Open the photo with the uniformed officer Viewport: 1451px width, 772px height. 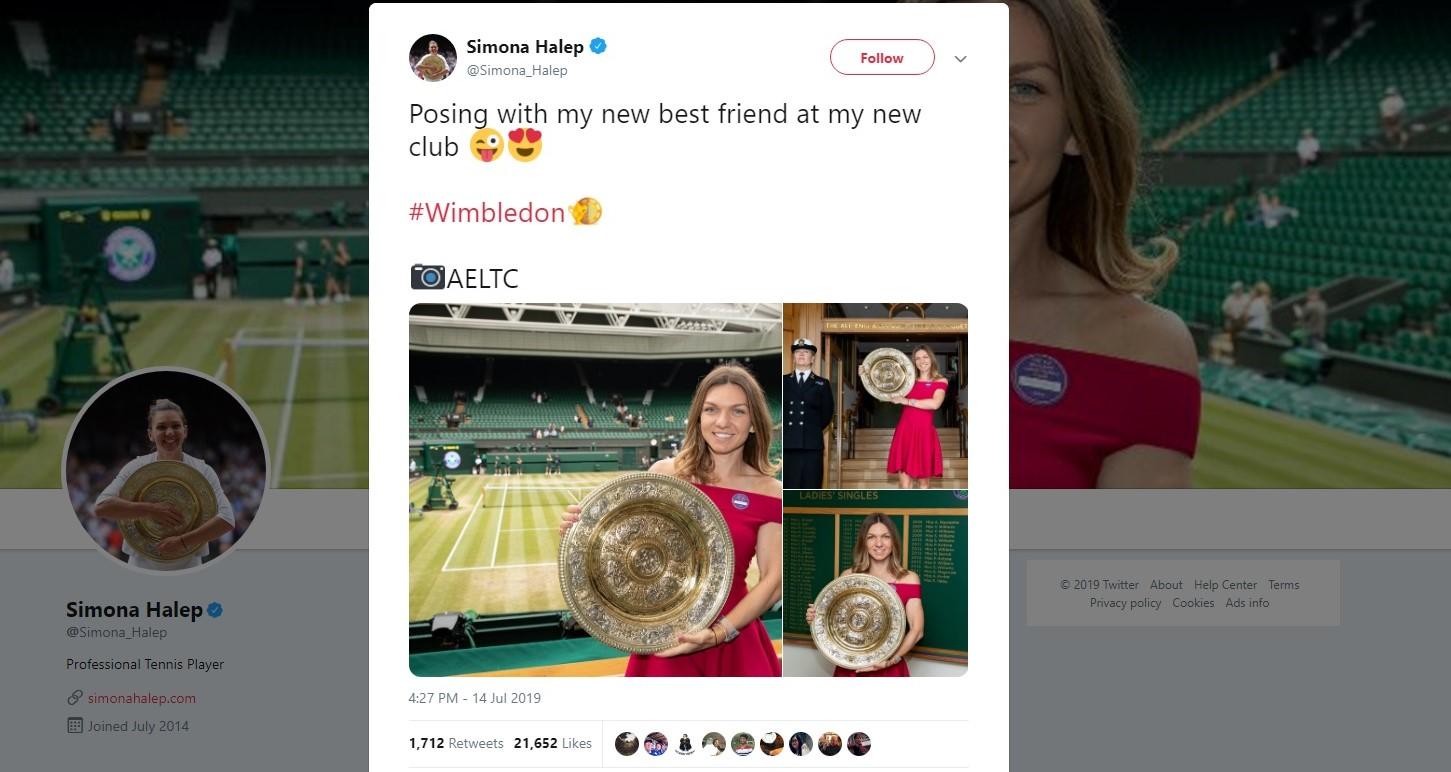tap(875, 395)
